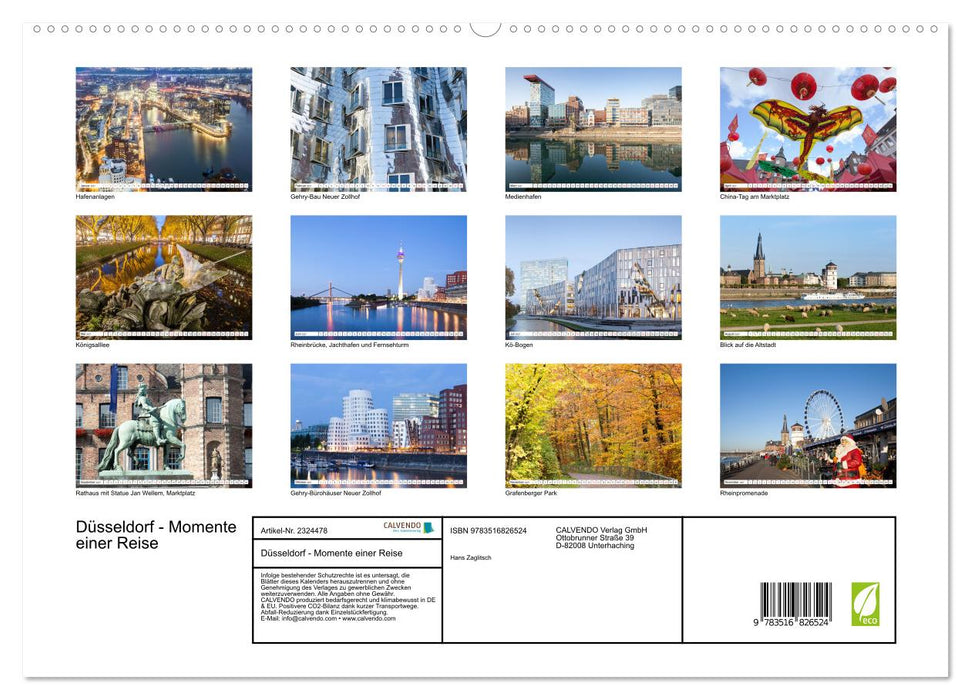Select the Blick auf die Altstadt photo
Viewport: 971px width, 700px height.
pos(808,277)
